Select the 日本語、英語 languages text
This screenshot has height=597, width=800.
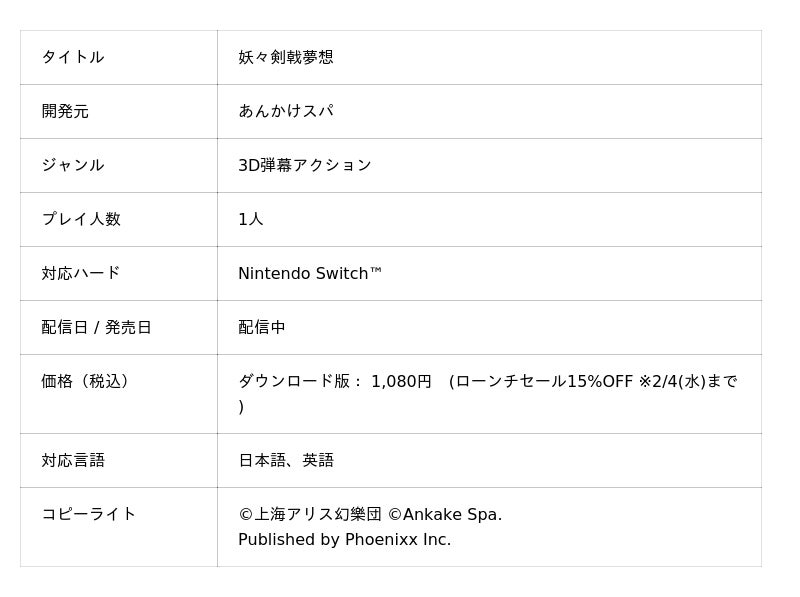286,460
